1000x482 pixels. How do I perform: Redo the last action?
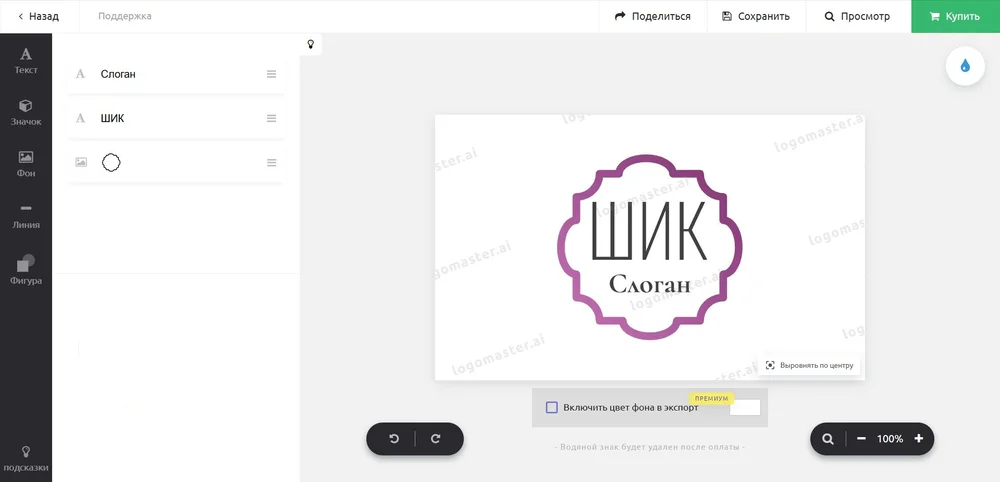pos(436,439)
